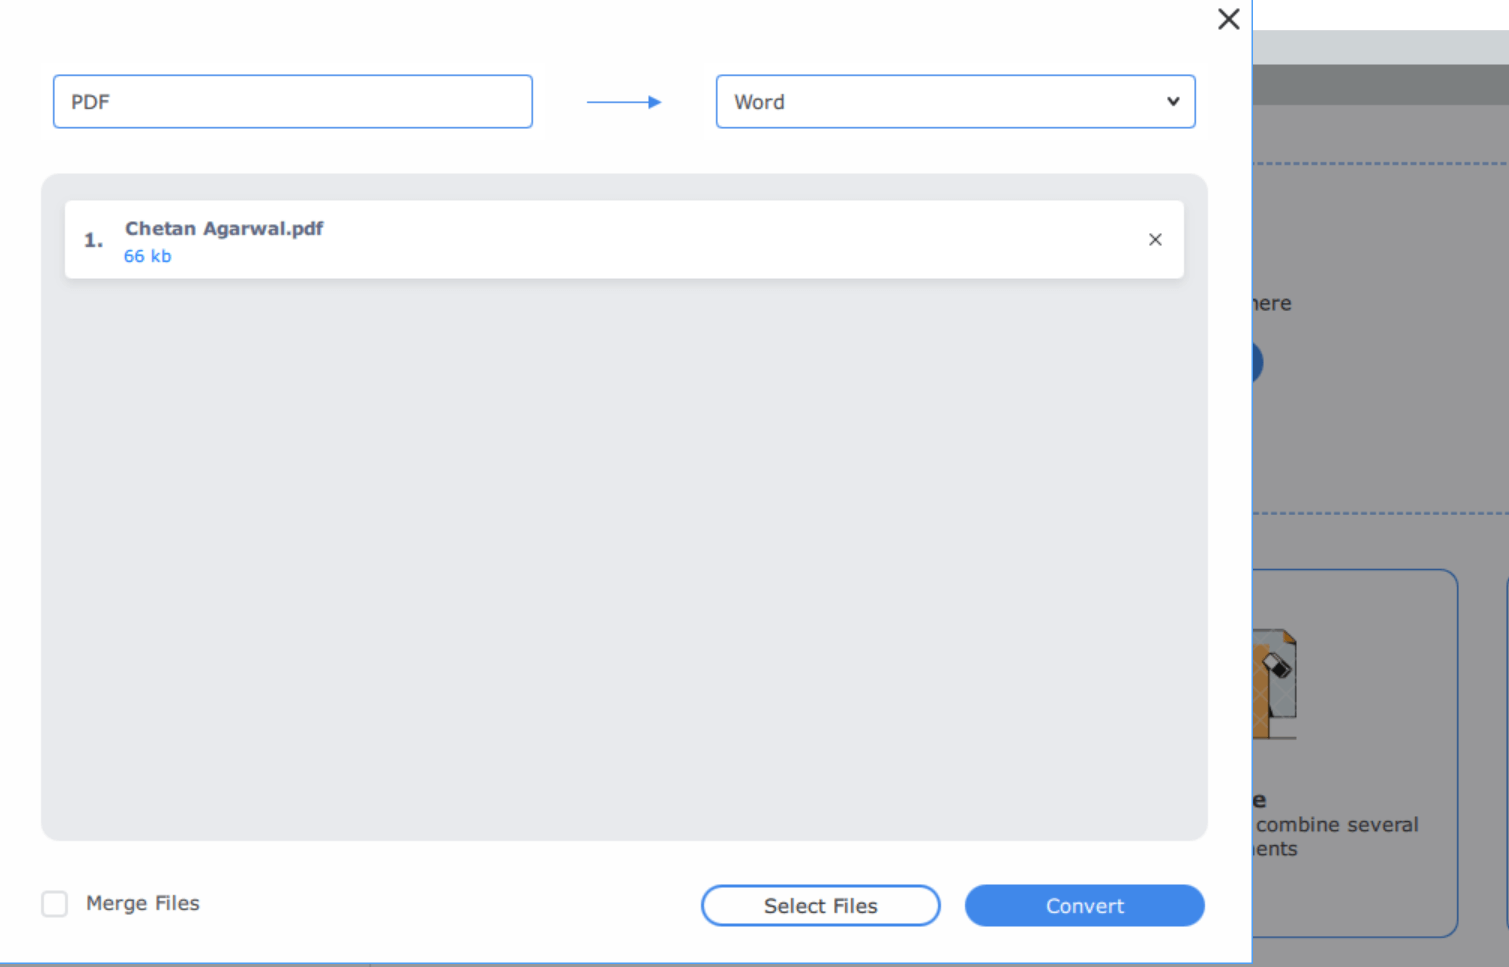Click Select Files to add more documents

coord(820,905)
